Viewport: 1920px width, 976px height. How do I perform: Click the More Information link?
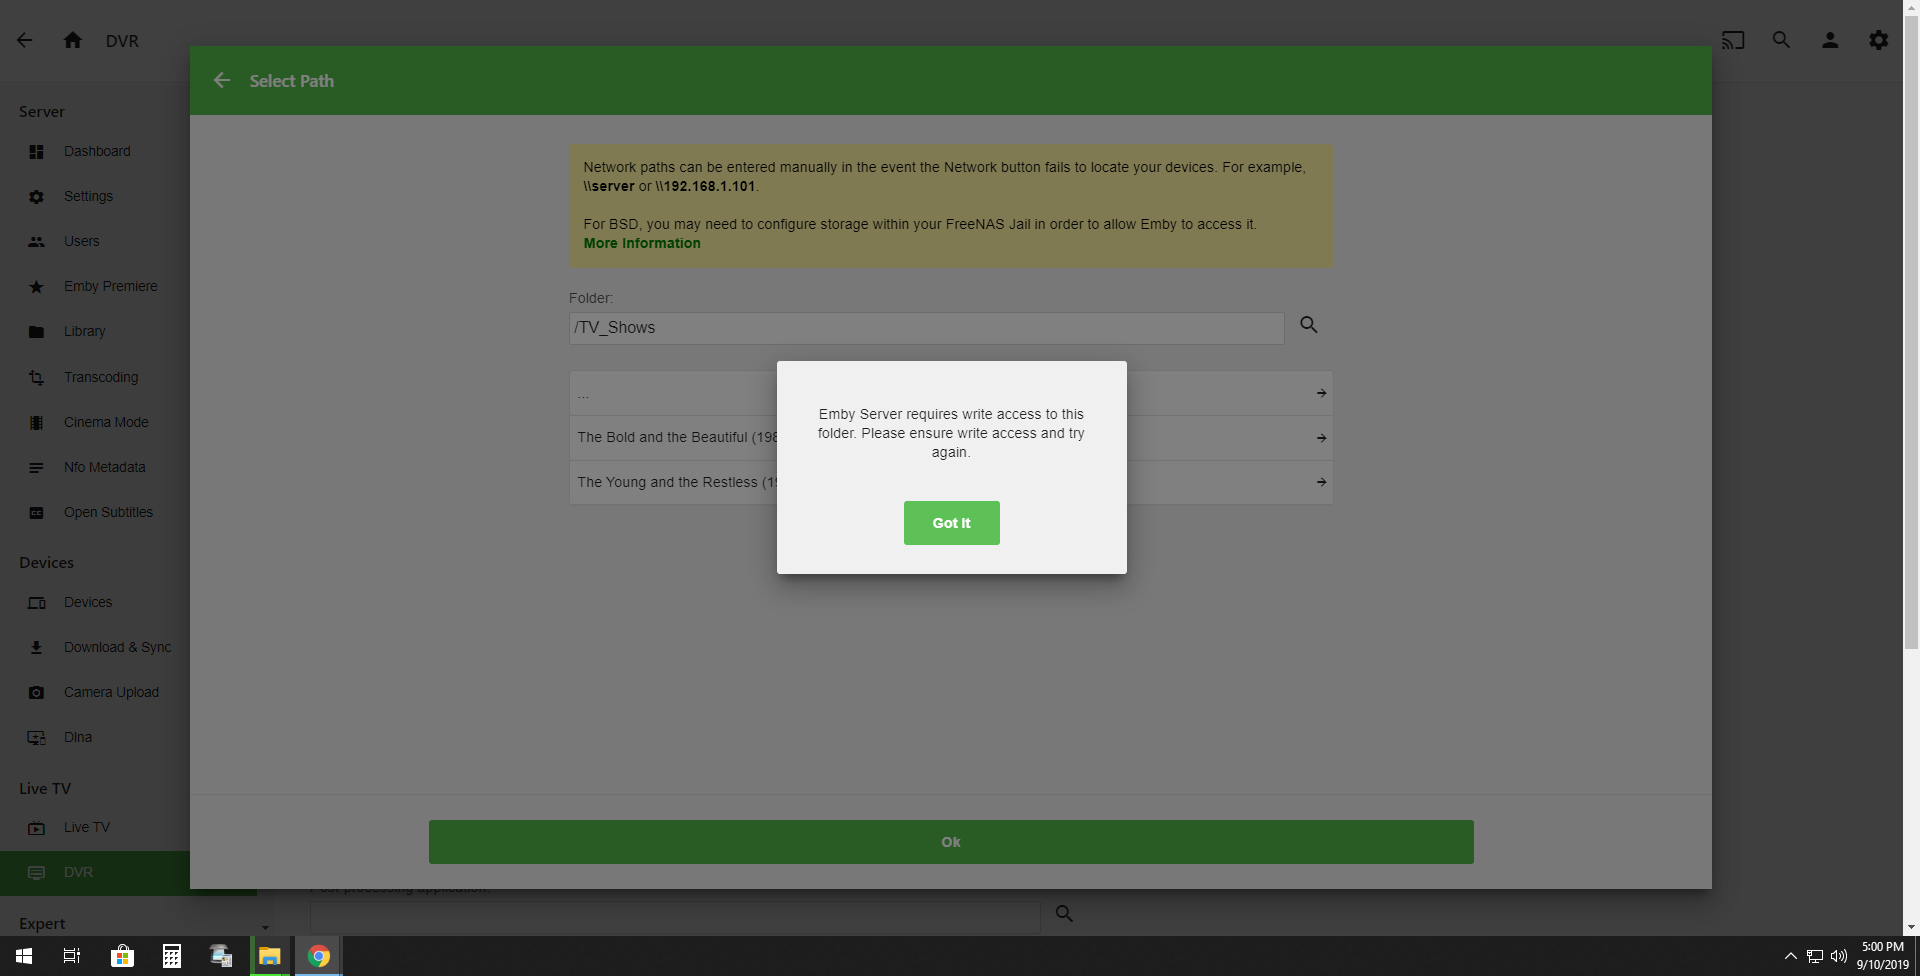(641, 243)
